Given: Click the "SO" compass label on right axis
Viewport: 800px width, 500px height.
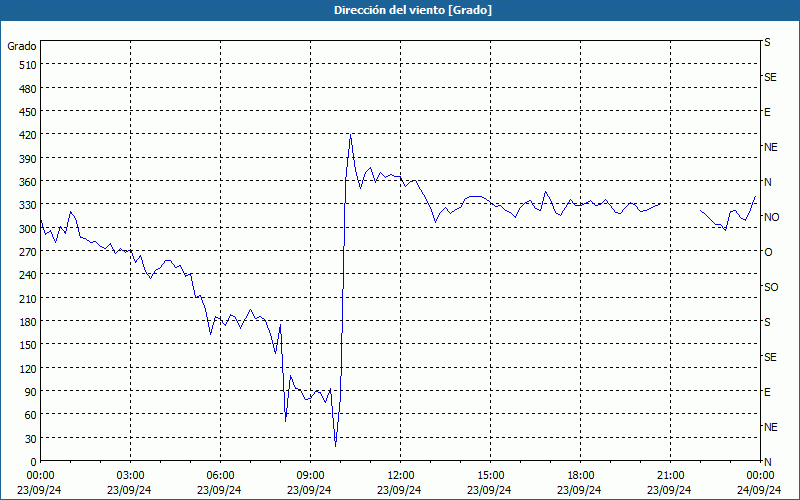Looking at the screenshot, I should (771, 287).
